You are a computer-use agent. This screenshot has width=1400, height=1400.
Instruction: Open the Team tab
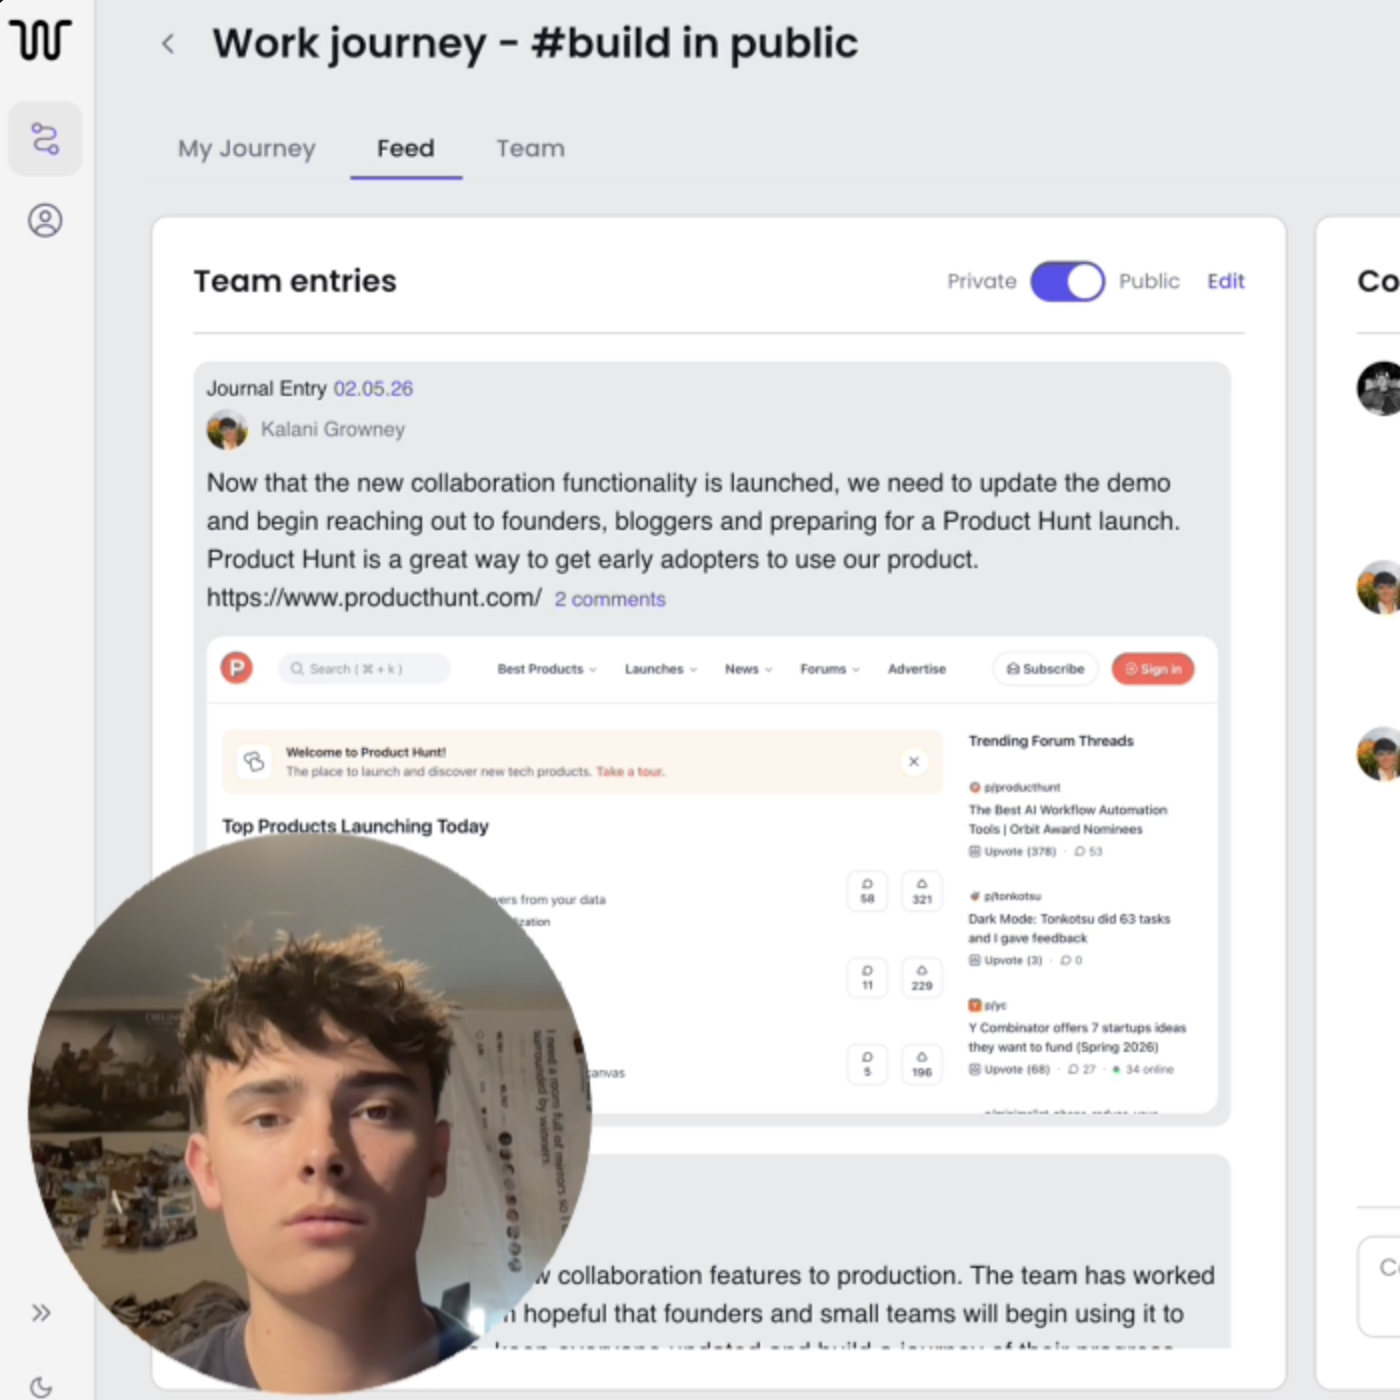coord(530,148)
